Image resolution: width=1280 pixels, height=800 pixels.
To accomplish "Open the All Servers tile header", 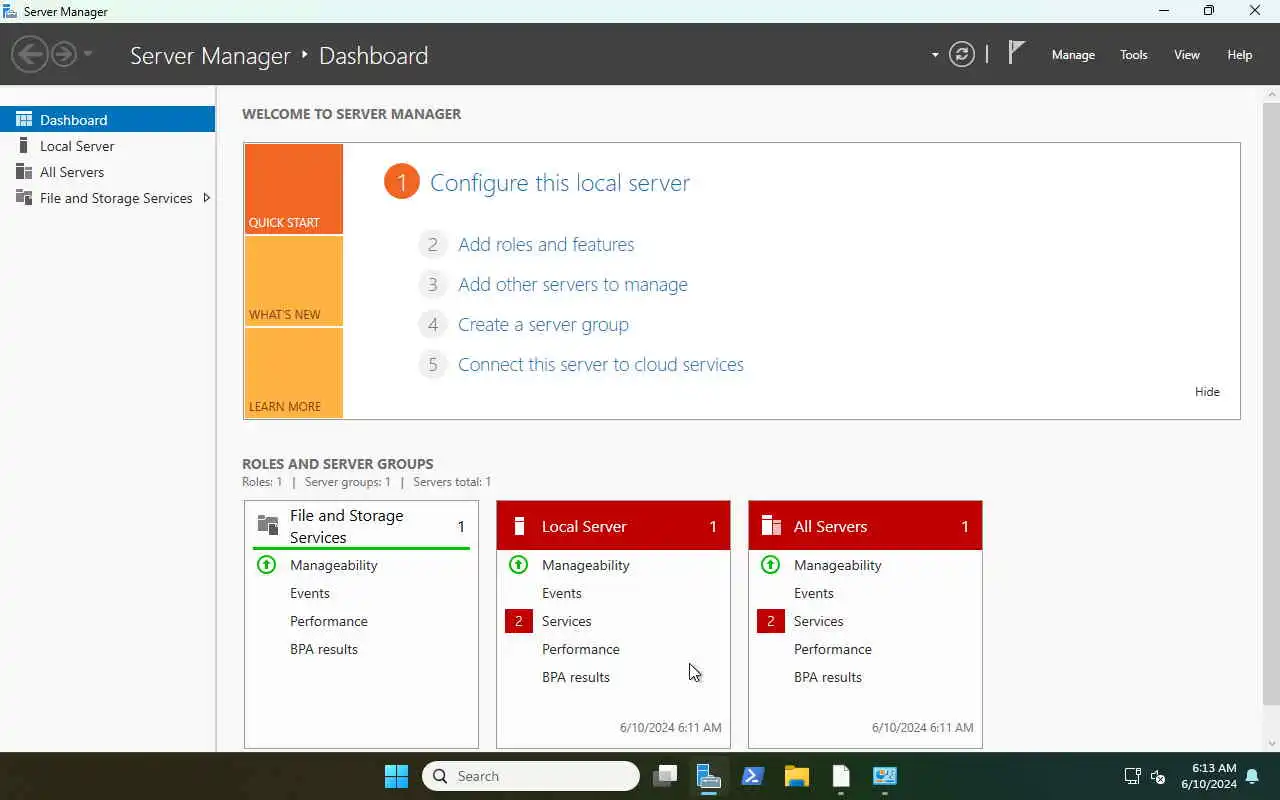I will pos(865,526).
